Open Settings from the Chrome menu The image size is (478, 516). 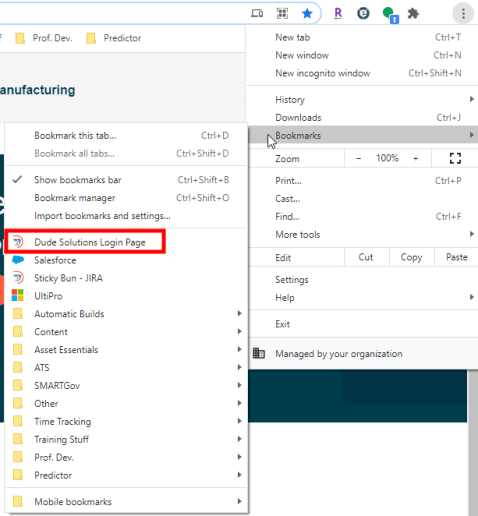click(363, 280)
